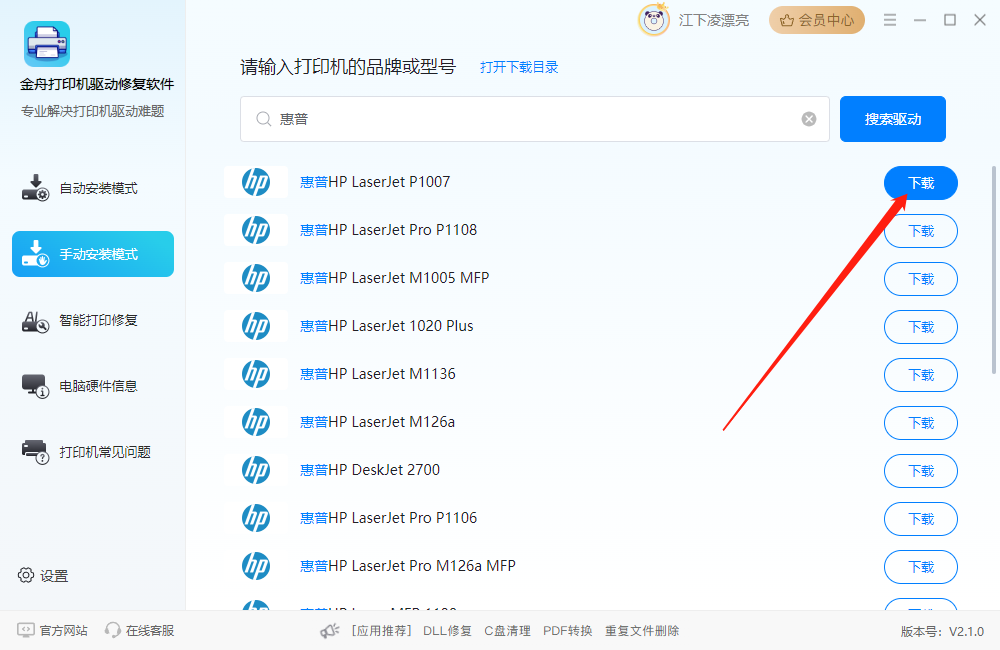Click the 会员中心 button
The height and width of the screenshot is (650, 1000).
click(816, 20)
